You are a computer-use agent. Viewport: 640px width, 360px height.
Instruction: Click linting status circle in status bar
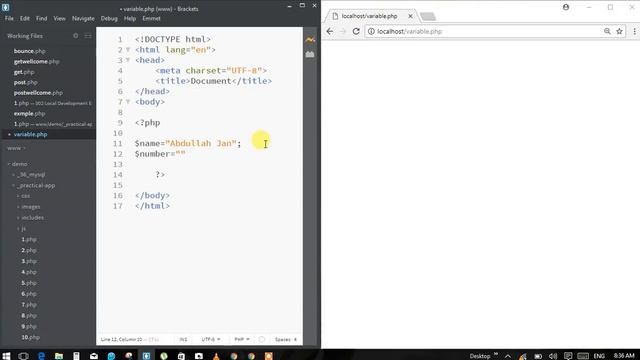pyautogui.click(x=262, y=339)
